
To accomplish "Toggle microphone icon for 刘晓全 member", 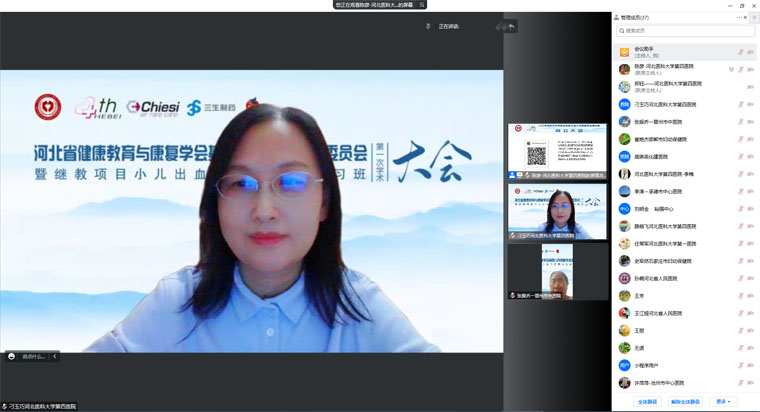I will [741, 209].
